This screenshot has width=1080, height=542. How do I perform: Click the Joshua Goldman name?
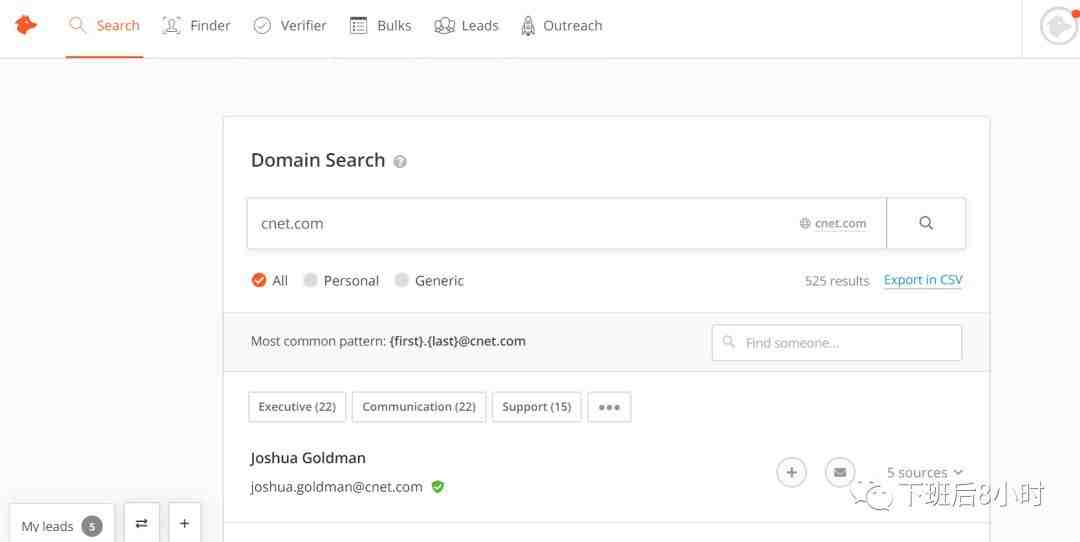[x=308, y=458]
